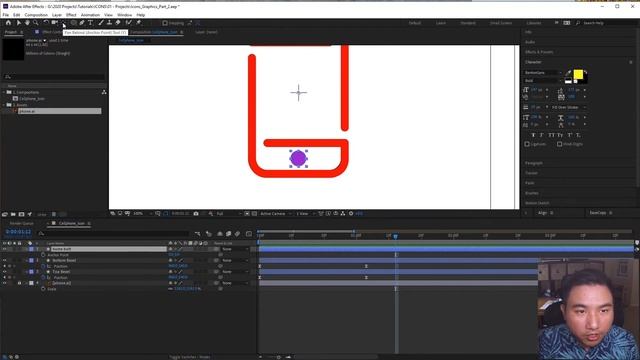640x360 pixels.
Task: Open Top Bezel parent None dropdown
Action: pyautogui.click(x=234, y=271)
